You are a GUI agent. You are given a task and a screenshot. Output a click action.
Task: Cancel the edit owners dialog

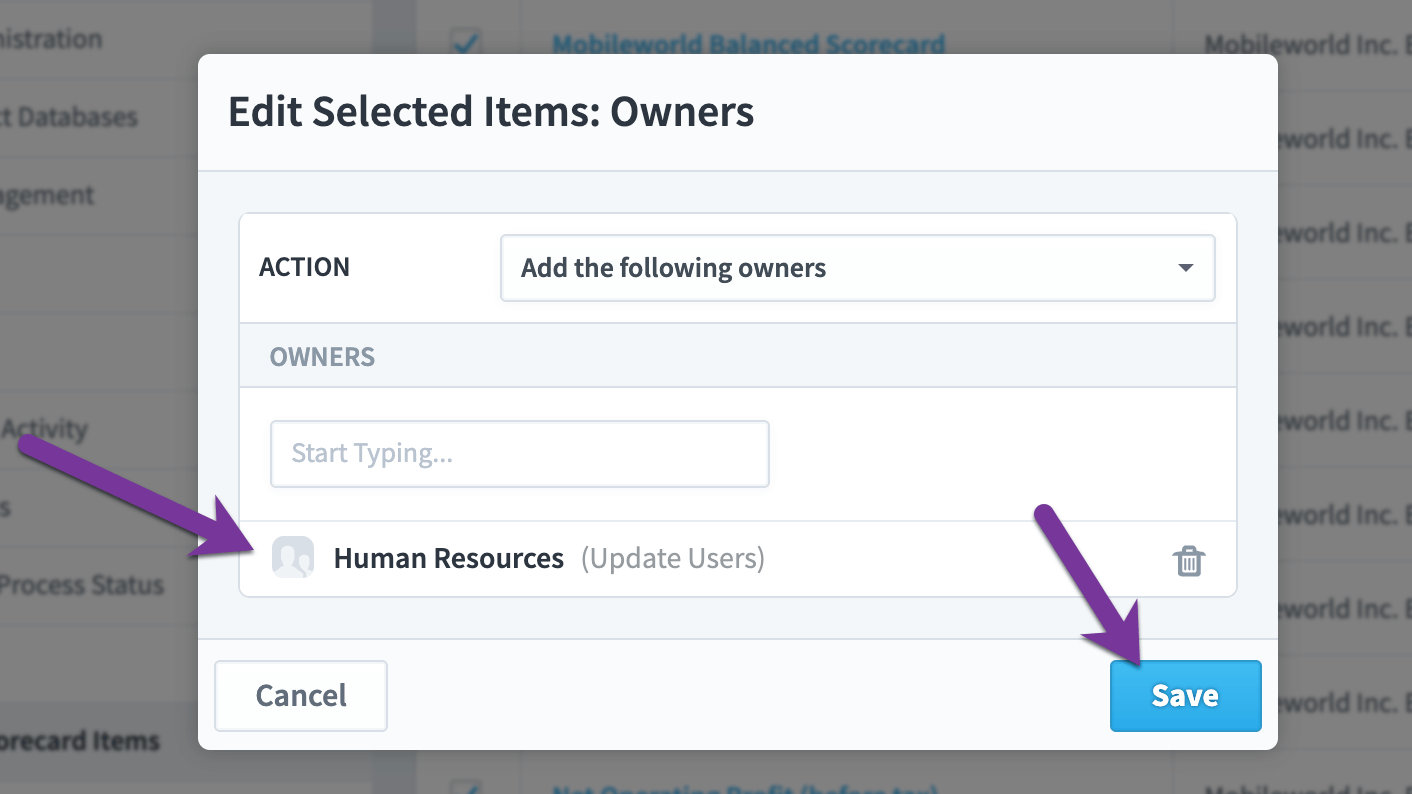tap(301, 696)
